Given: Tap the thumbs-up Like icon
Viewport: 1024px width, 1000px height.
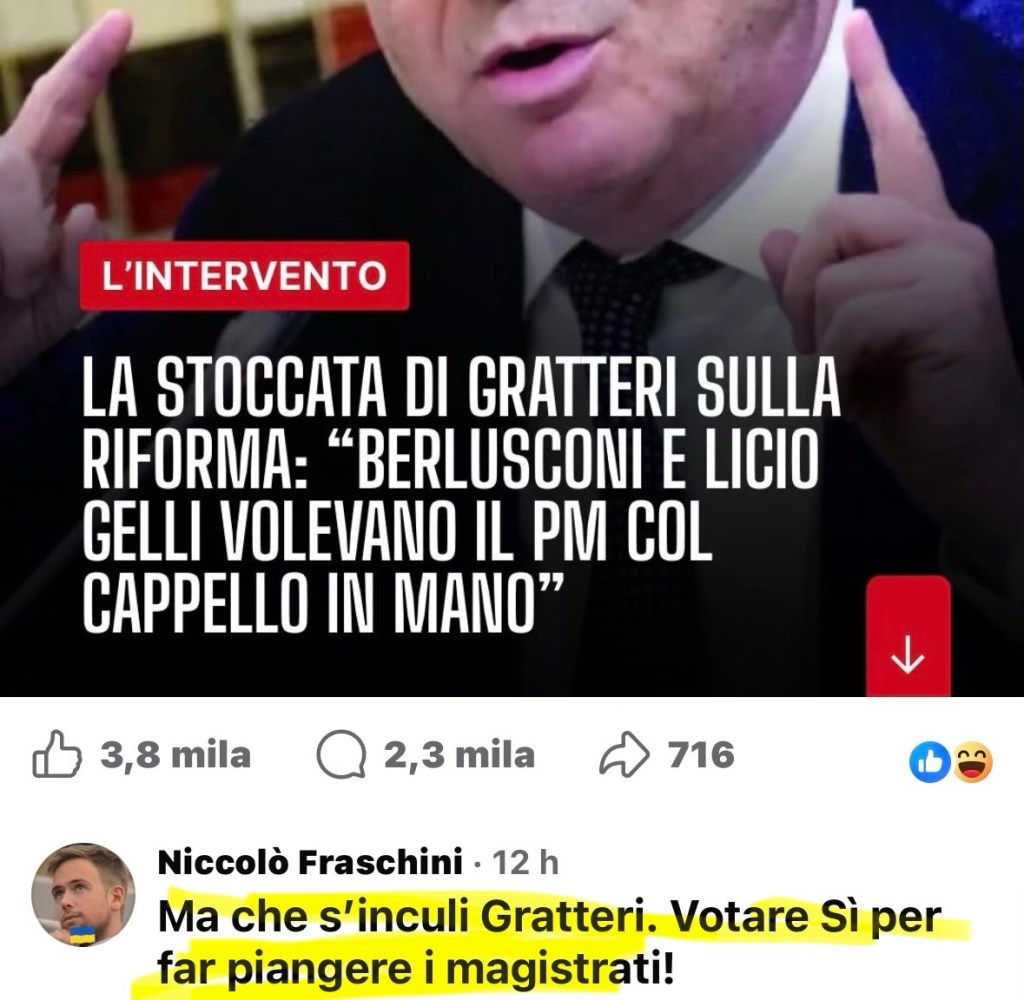Looking at the screenshot, I should [x=57, y=754].
